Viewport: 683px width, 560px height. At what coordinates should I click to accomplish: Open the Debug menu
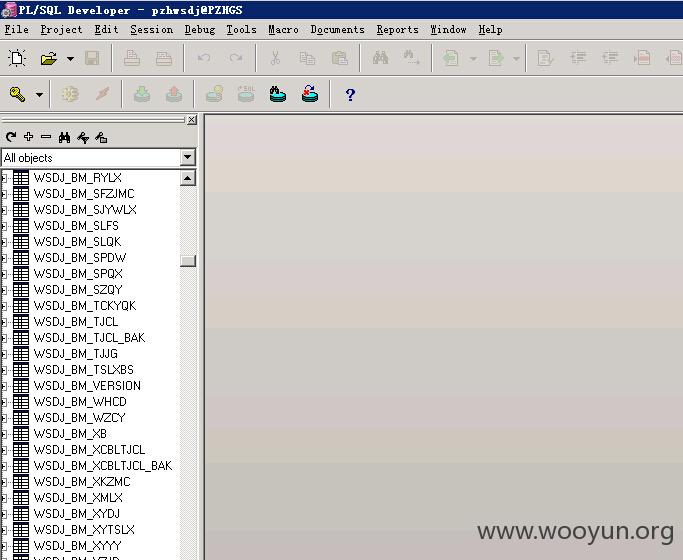pyautogui.click(x=200, y=30)
